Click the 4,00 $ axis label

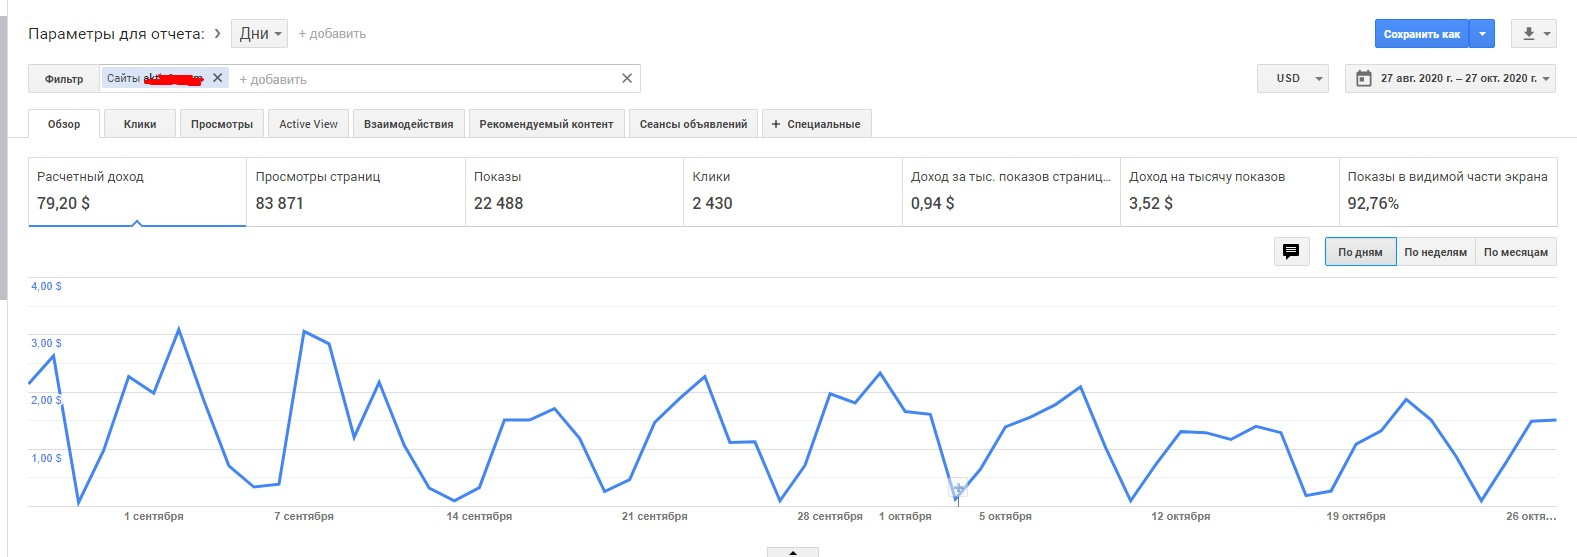pos(46,286)
